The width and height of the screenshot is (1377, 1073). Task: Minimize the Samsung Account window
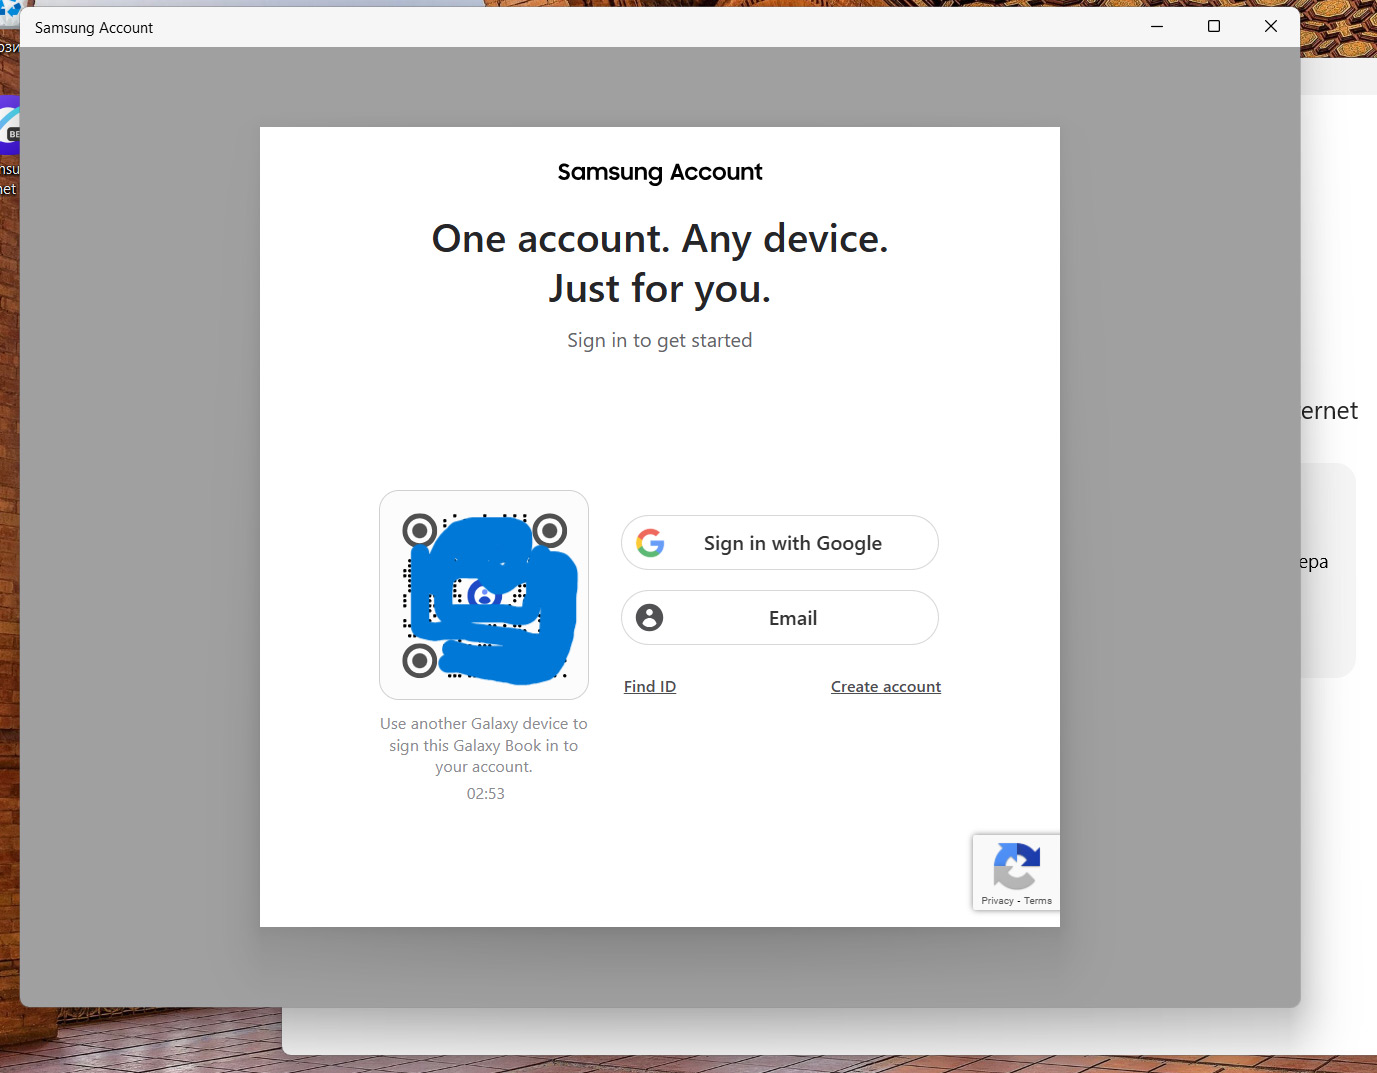click(x=1157, y=27)
